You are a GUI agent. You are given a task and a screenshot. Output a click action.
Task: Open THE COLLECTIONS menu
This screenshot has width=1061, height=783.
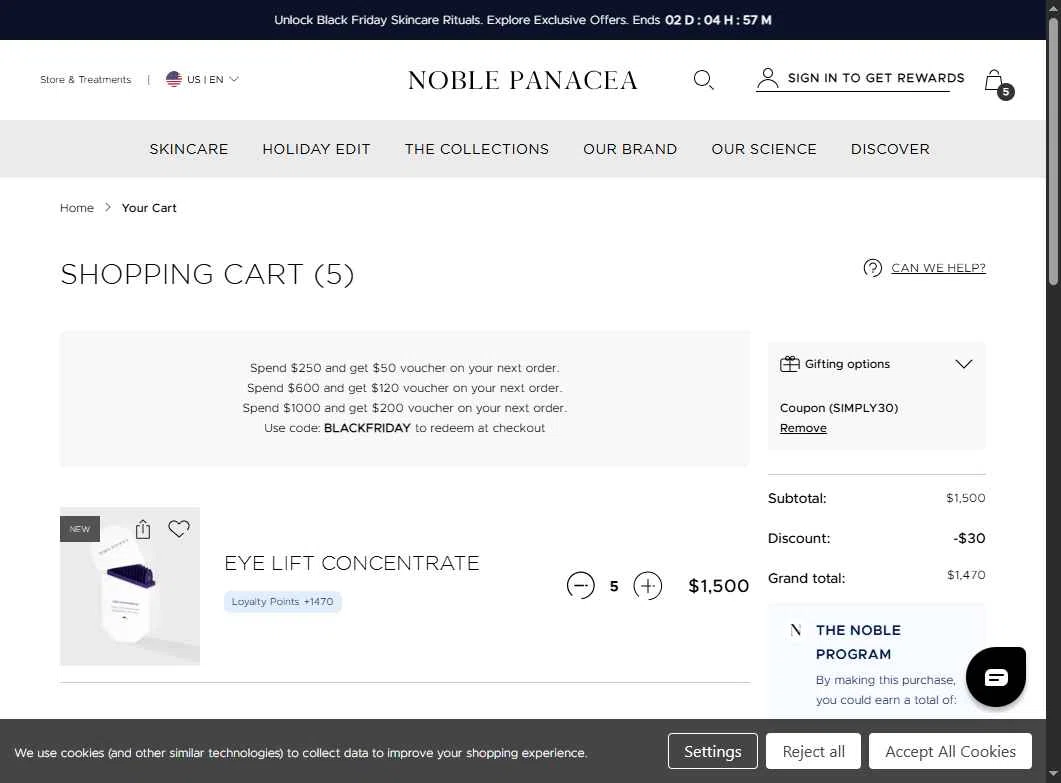pos(477,149)
